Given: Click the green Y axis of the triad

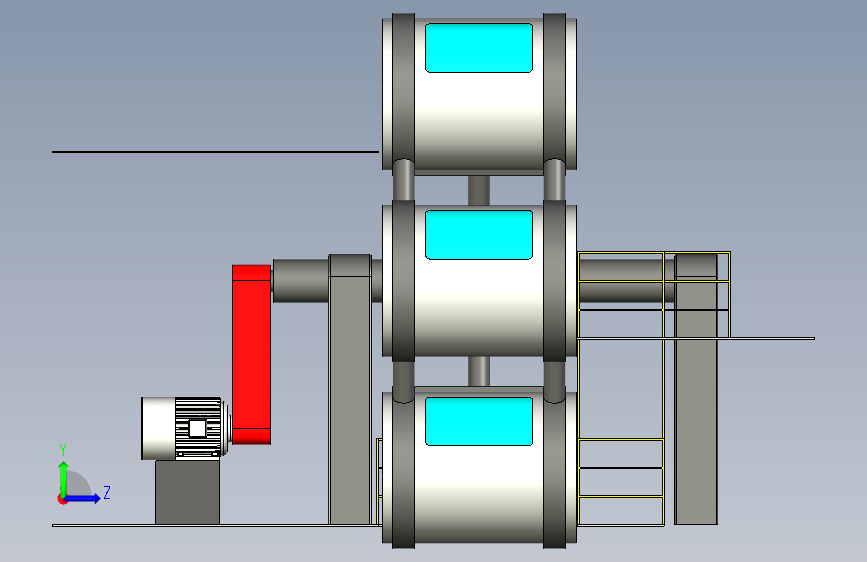Looking at the screenshot, I should click(x=64, y=478).
